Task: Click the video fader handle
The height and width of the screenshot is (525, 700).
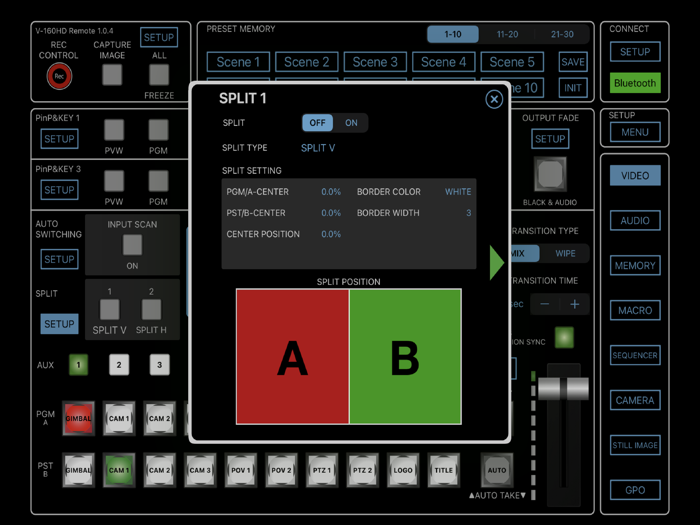Action: click(x=563, y=389)
